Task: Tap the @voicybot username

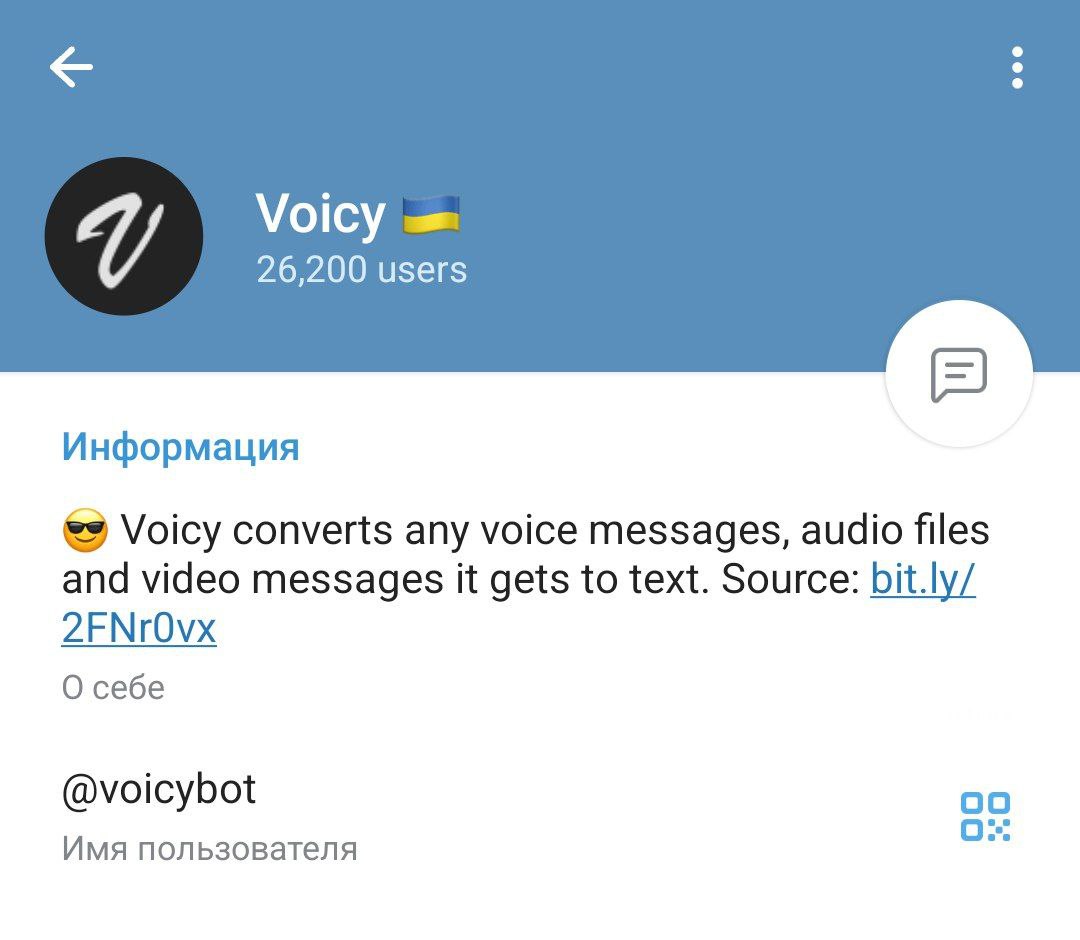Action: coord(159,790)
